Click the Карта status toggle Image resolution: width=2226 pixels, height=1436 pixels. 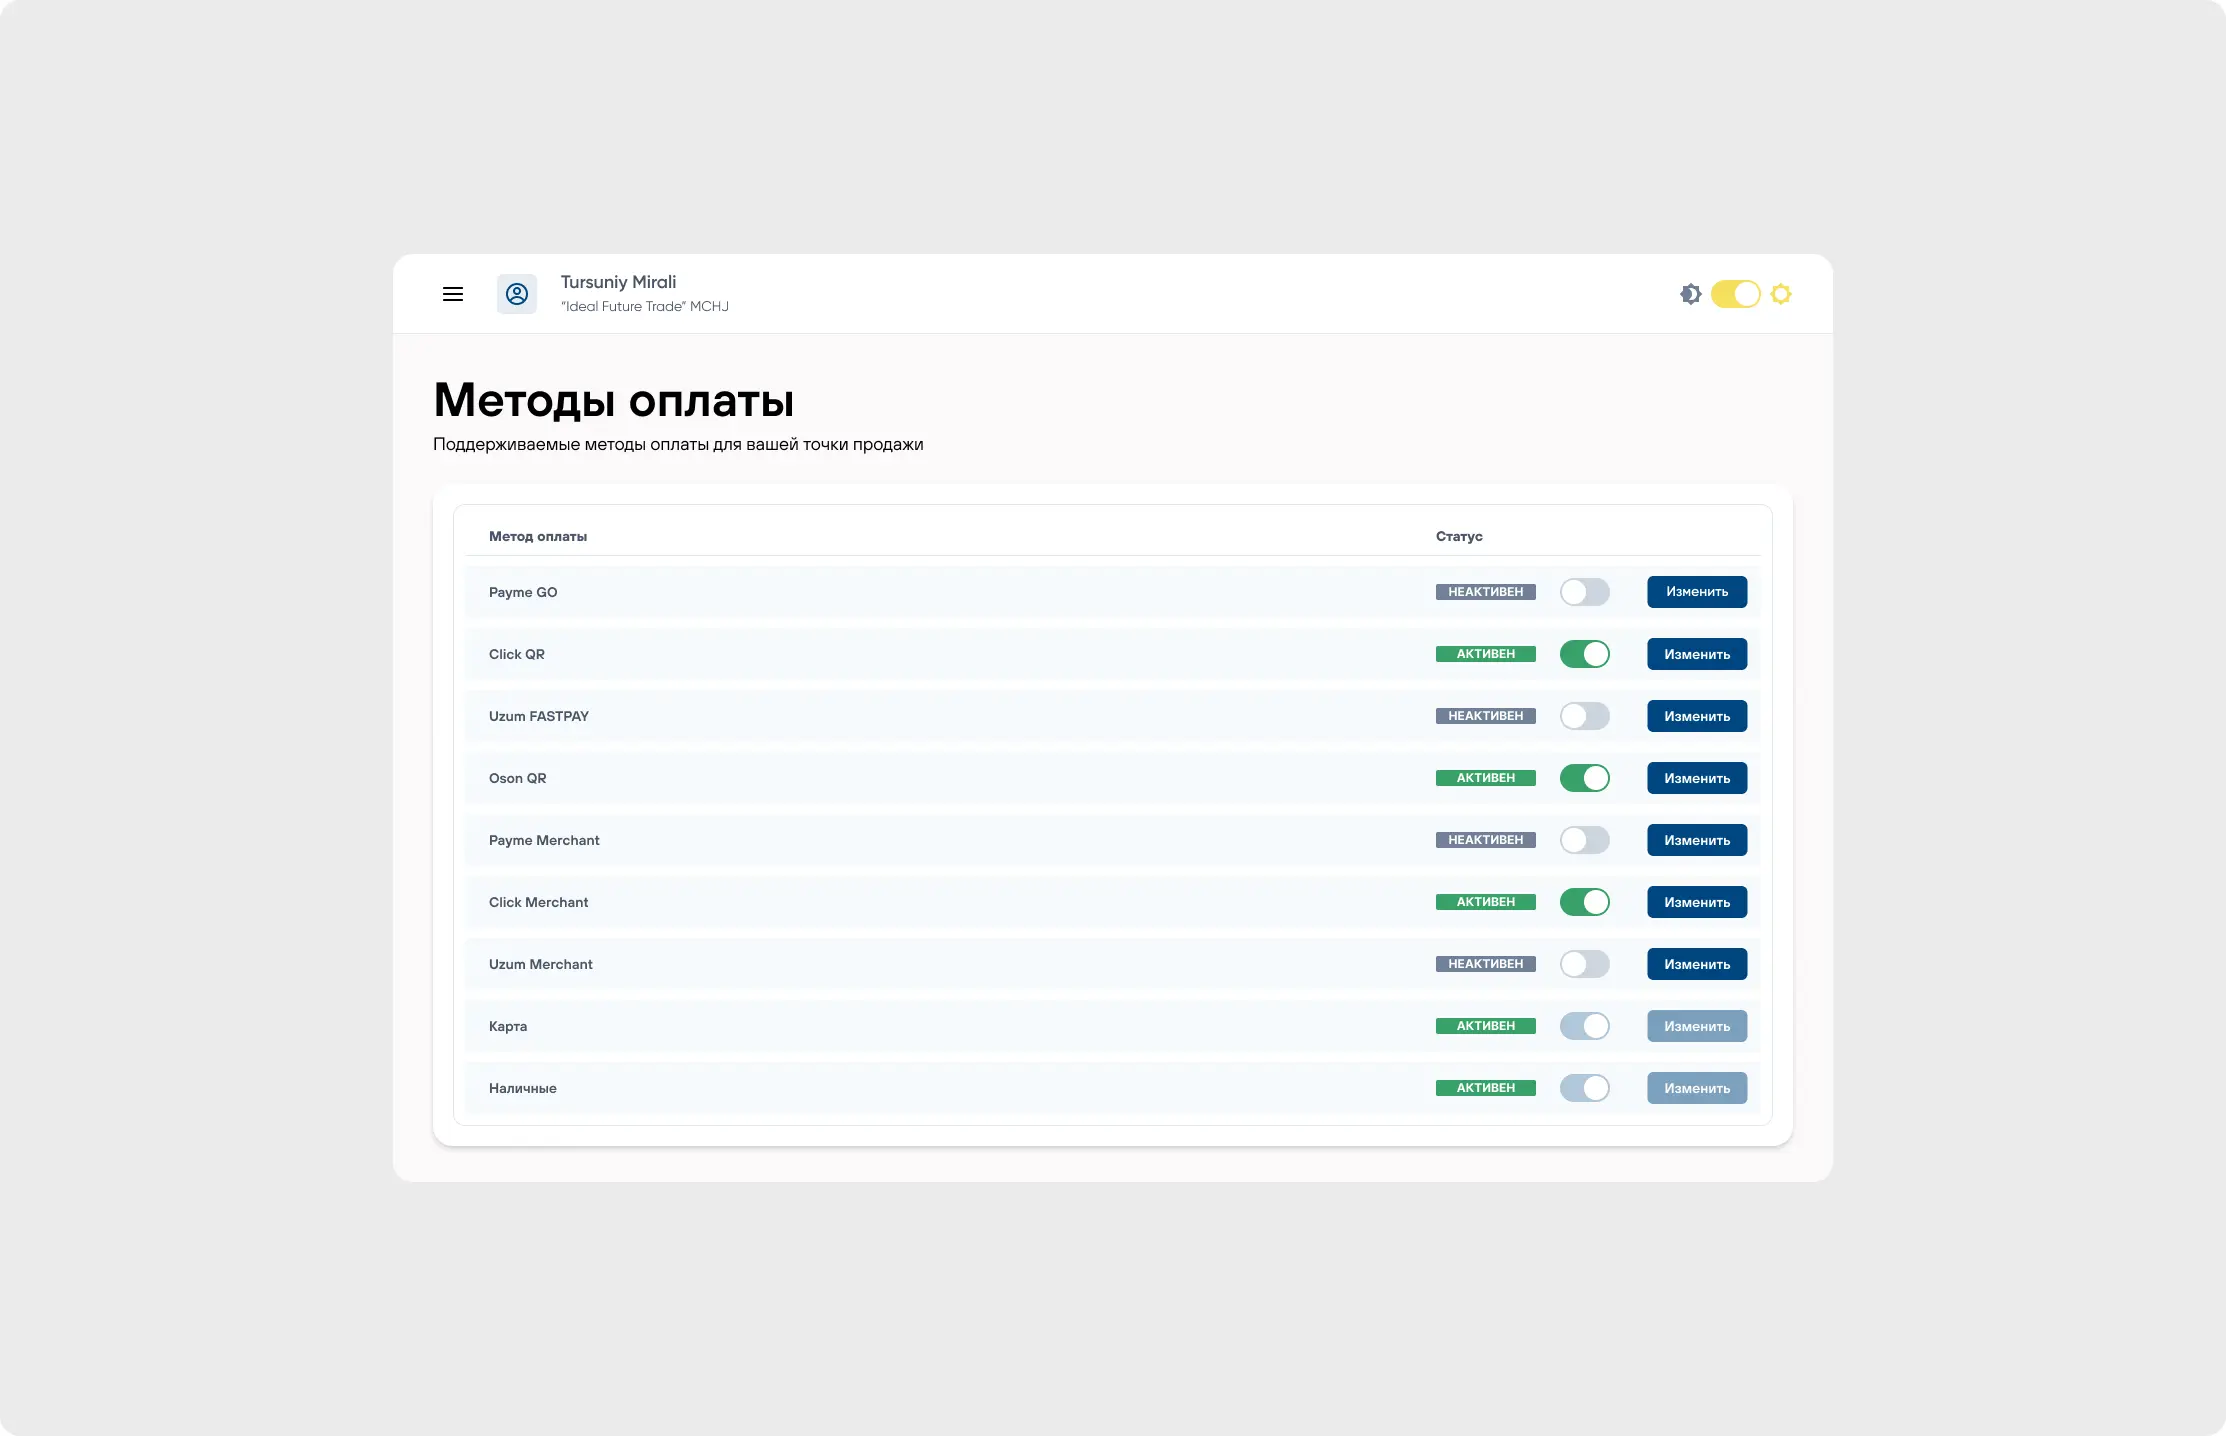1585,1026
